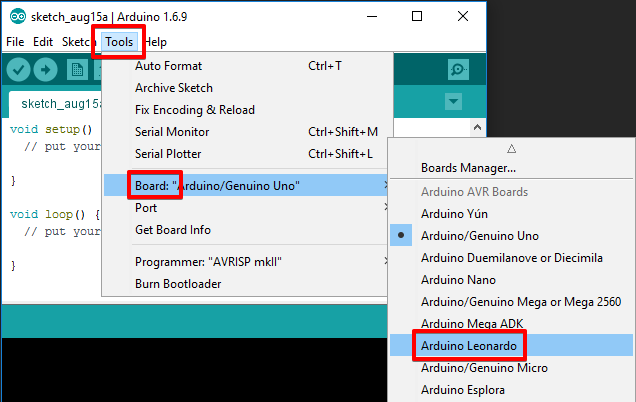Open the Edit menu
This screenshot has width=636, height=402.
pyautogui.click(x=43, y=42)
